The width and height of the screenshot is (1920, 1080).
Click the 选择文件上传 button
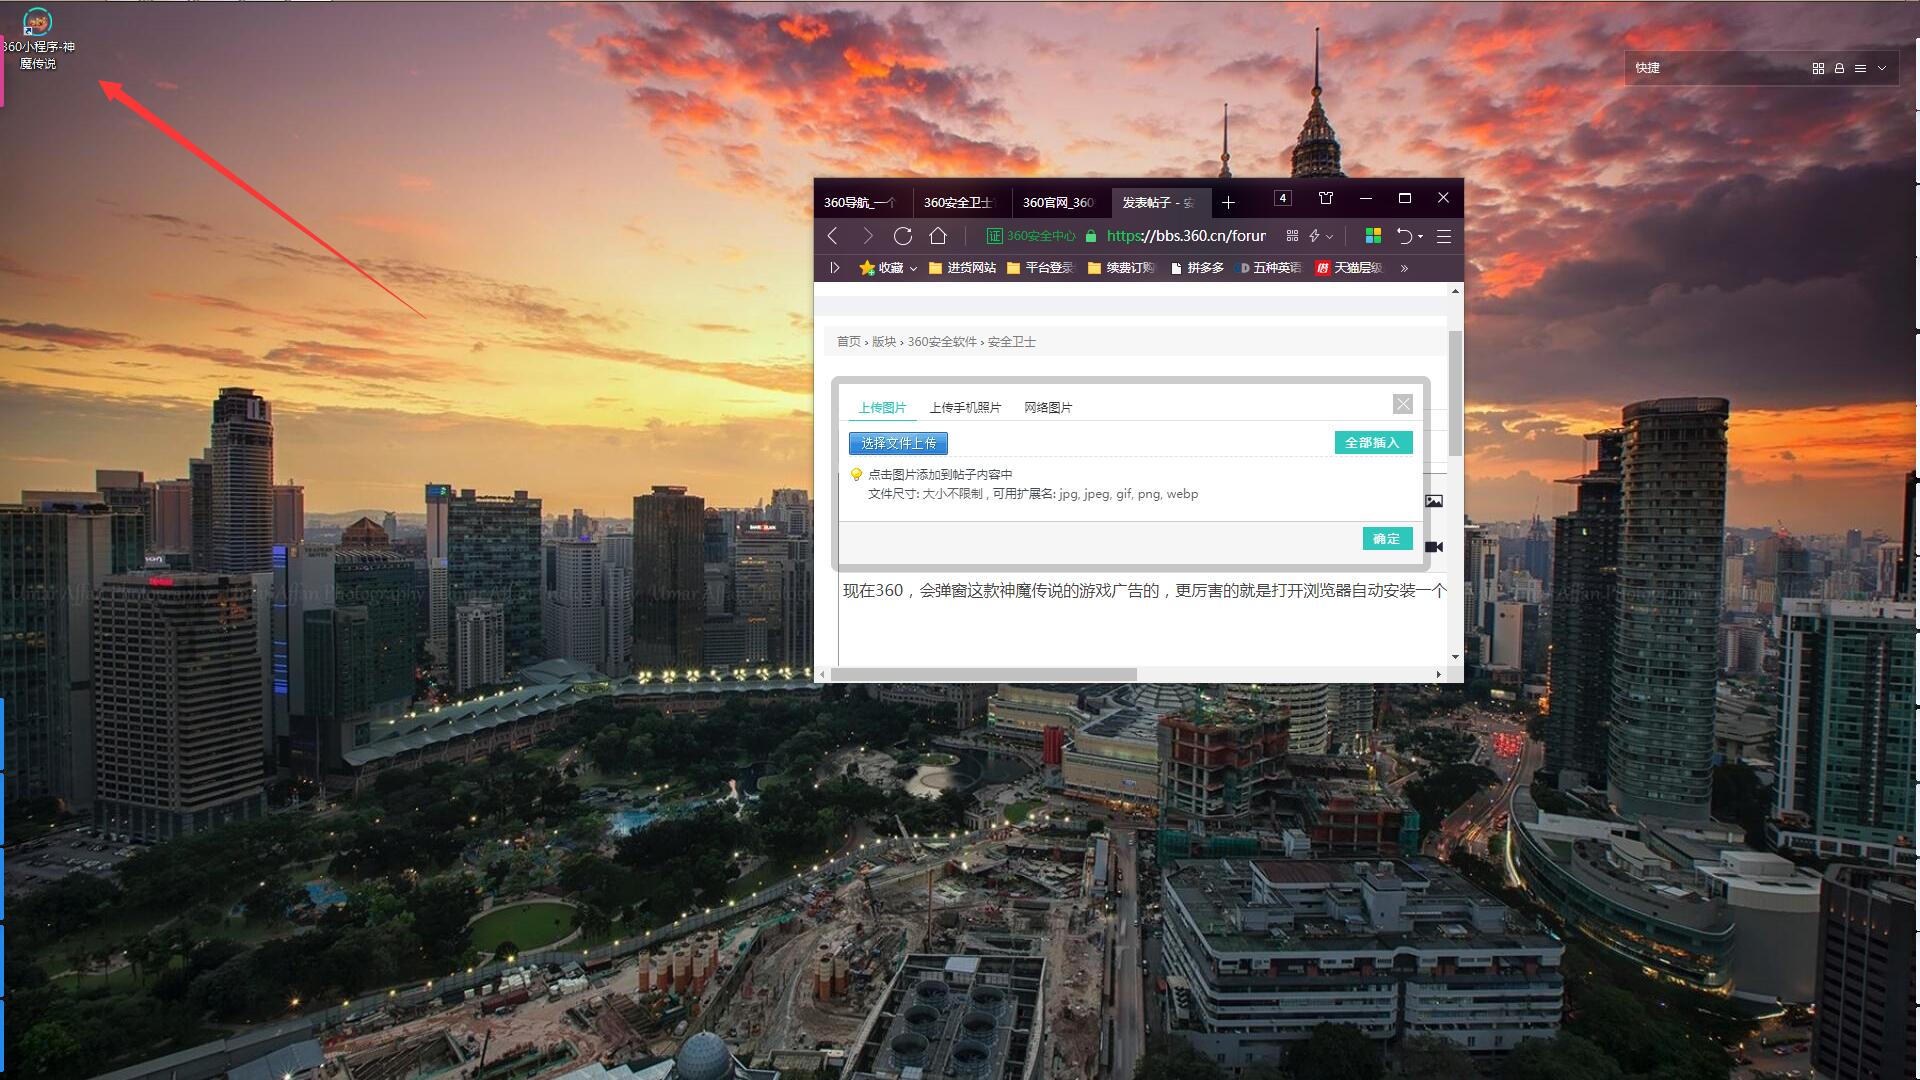coord(898,443)
